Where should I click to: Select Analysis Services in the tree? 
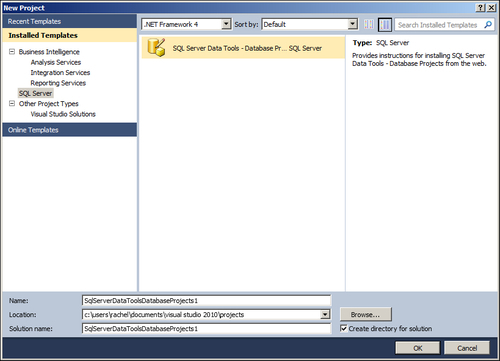56,62
